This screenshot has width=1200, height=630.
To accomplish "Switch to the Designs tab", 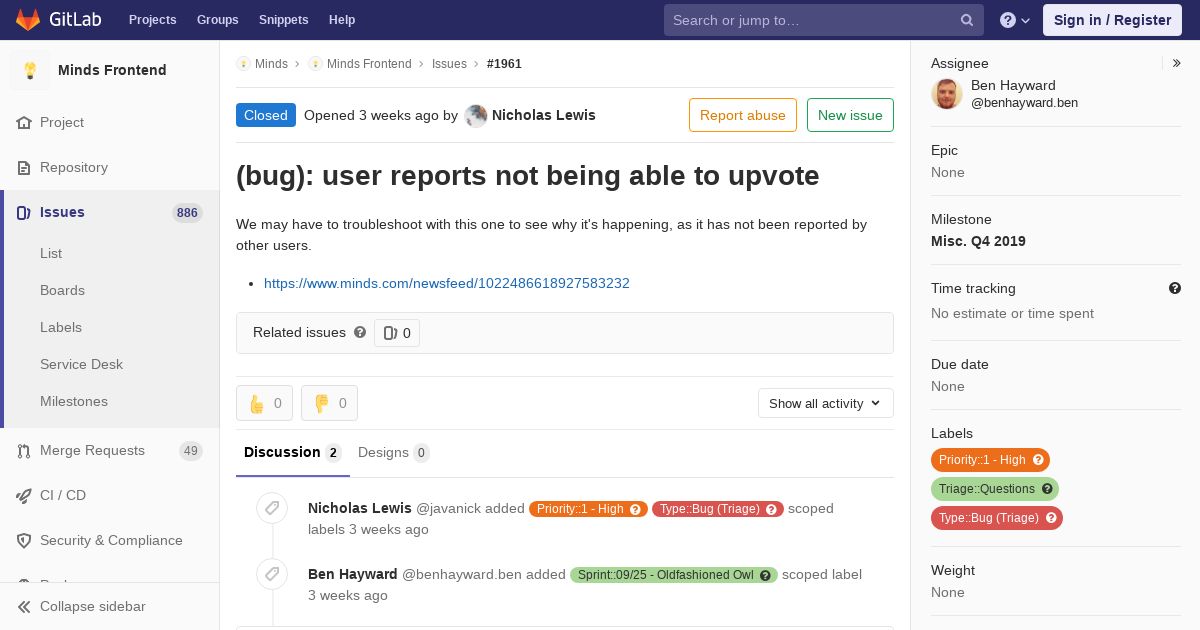I will (x=394, y=452).
